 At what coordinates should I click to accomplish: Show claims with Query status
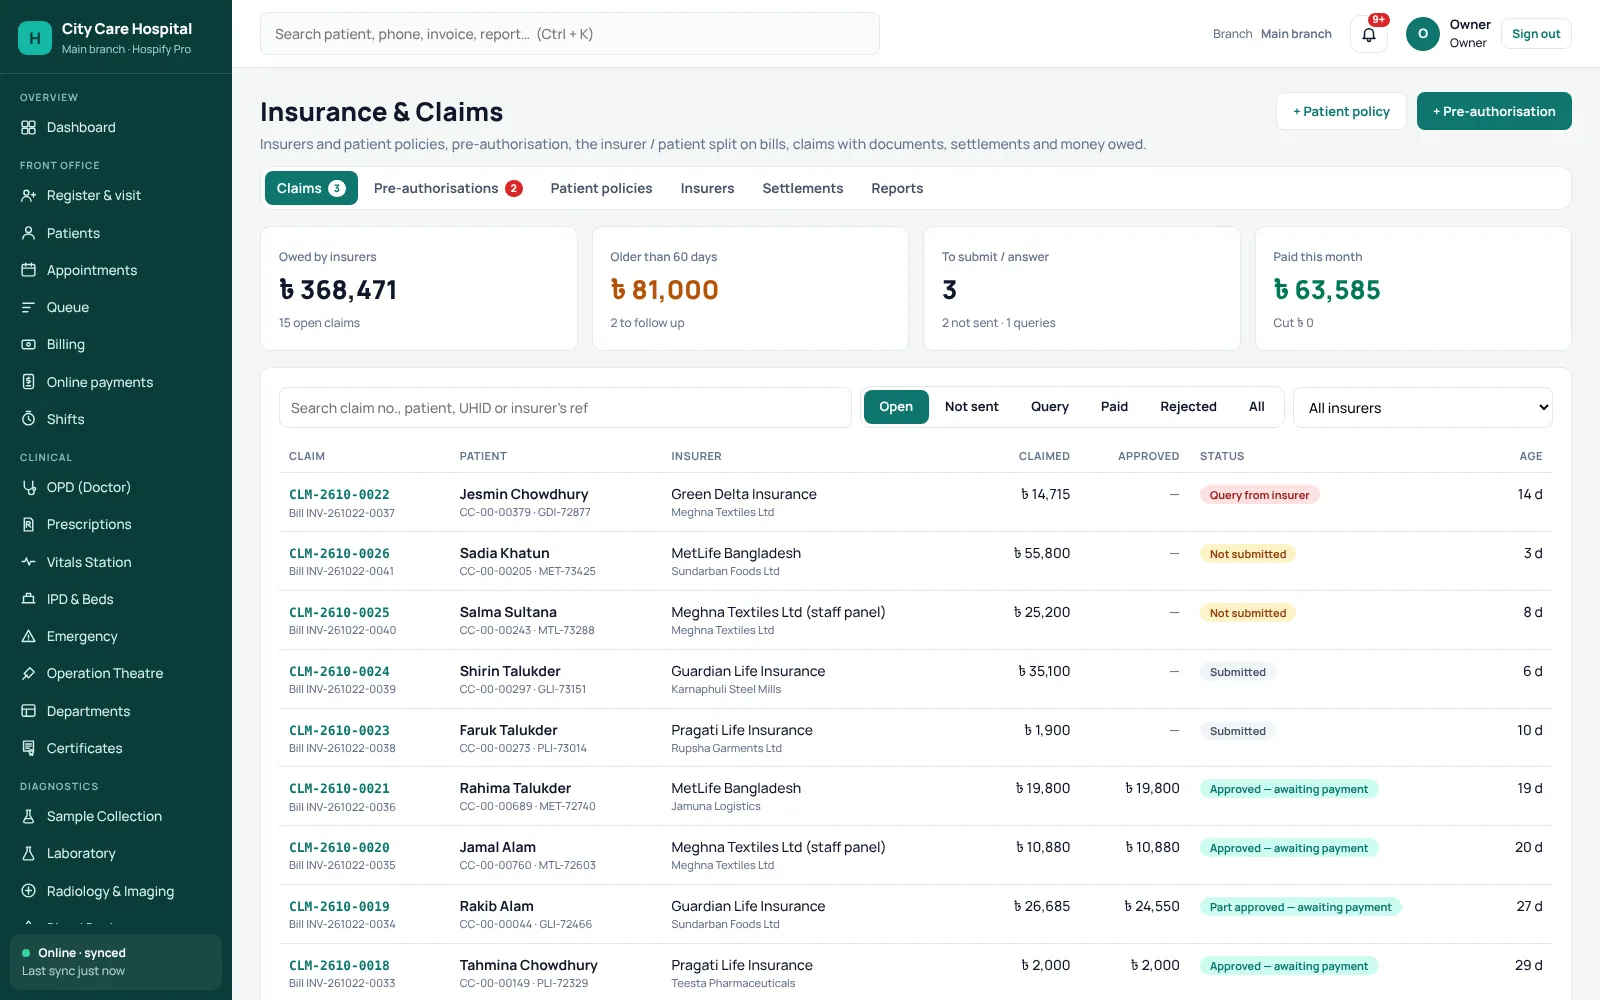tap(1050, 407)
